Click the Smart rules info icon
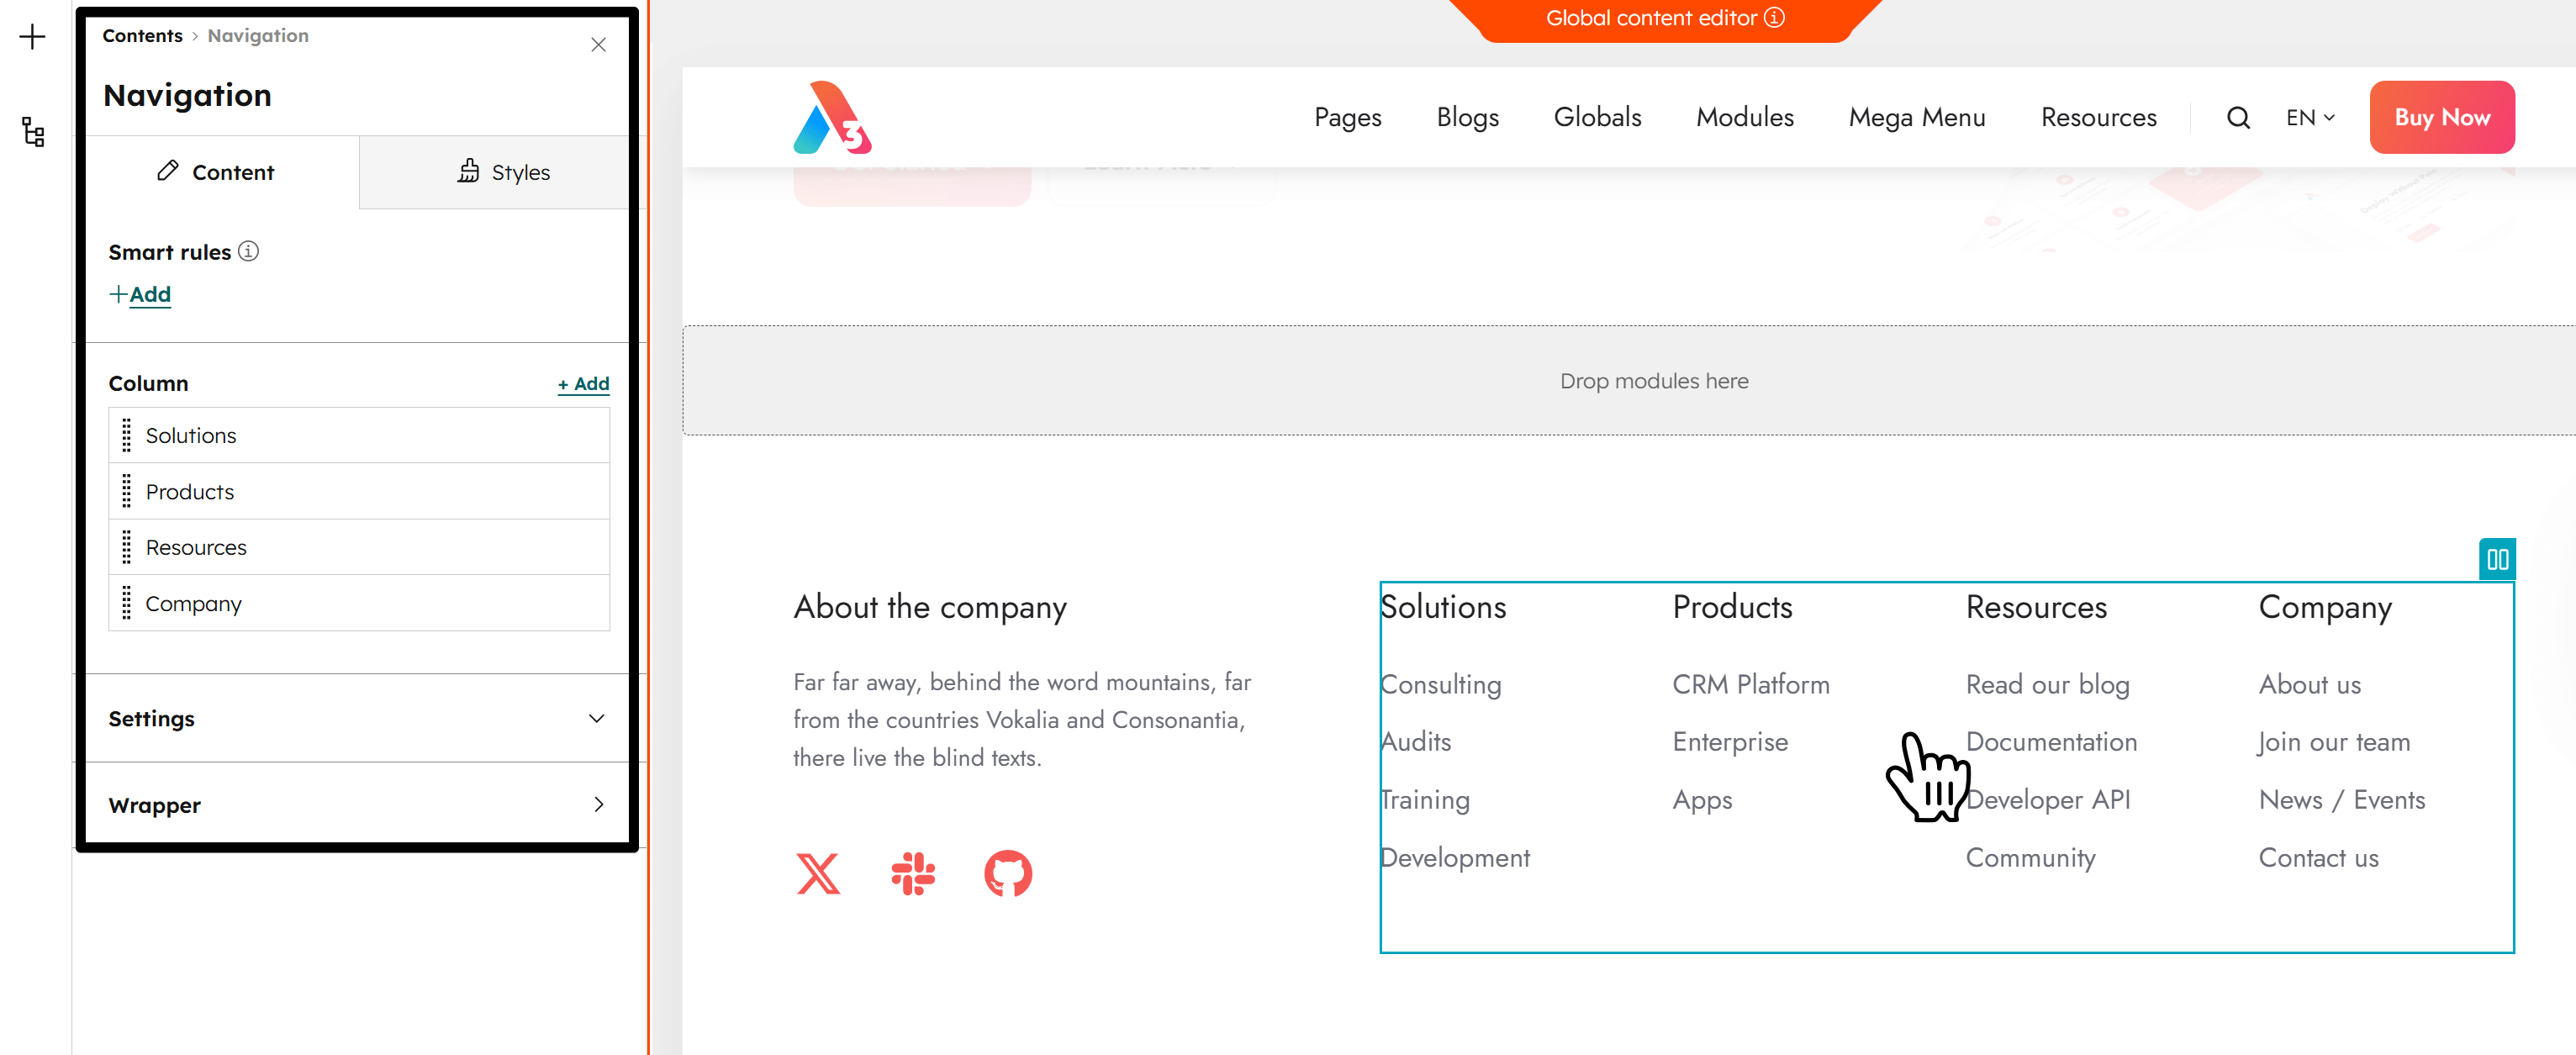2576x1055 pixels. 249,252
